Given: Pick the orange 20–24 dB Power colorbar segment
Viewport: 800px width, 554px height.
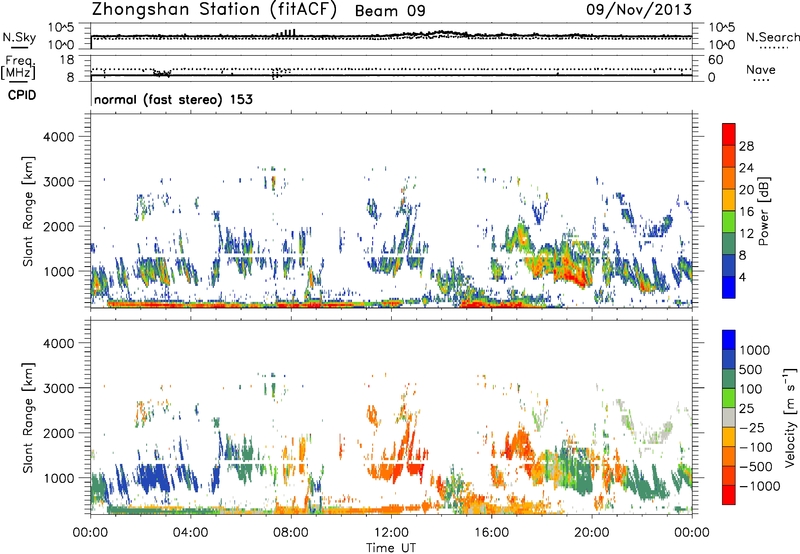Looking at the screenshot, I should (x=729, y=178).
